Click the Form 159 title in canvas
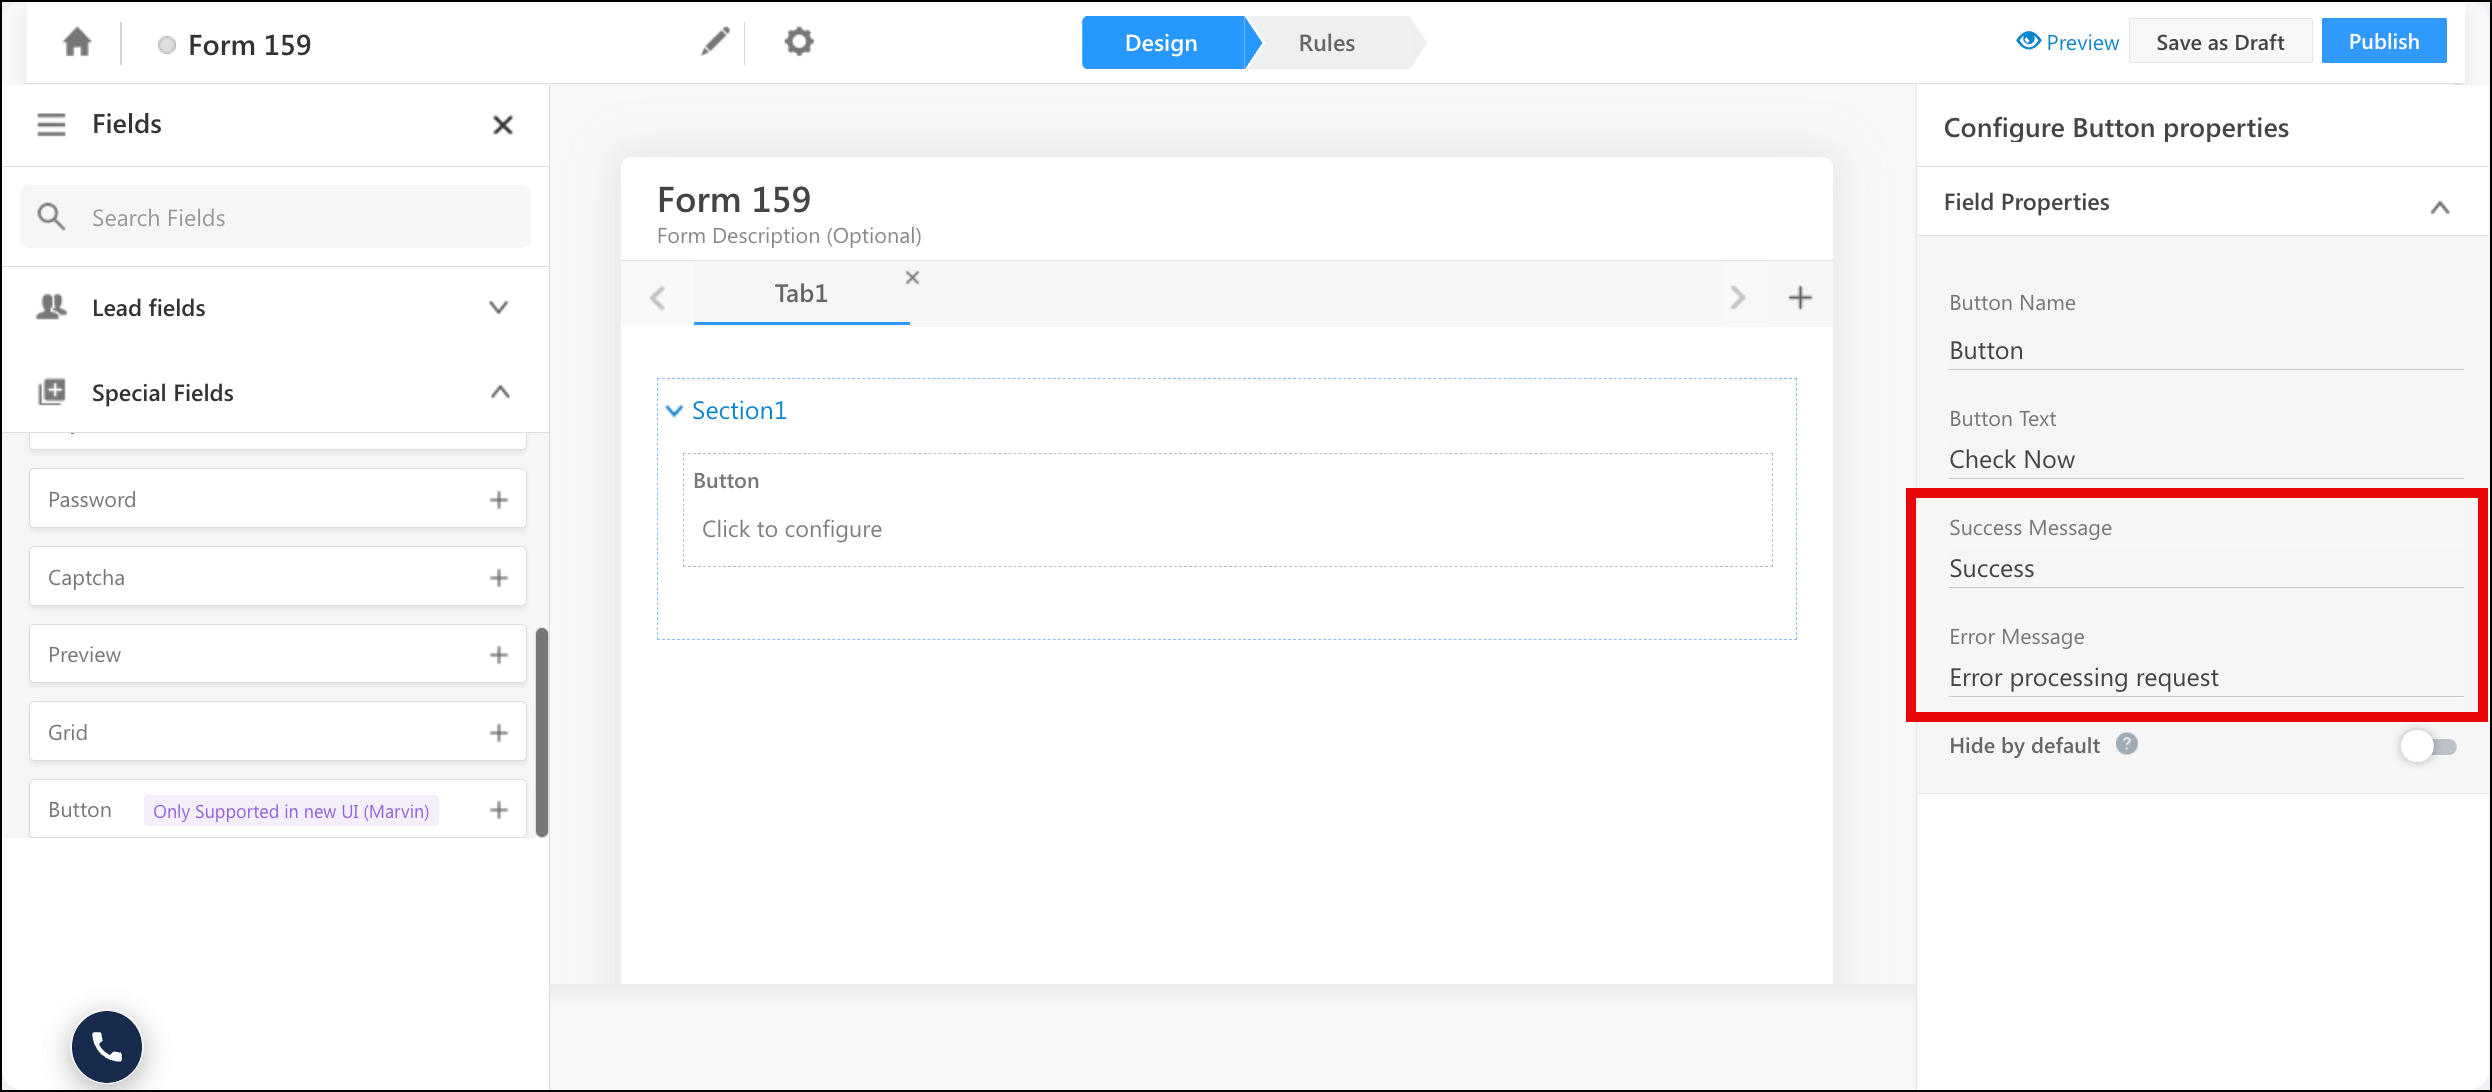This screenshot has height=1092, width=2492. click(x=734, y=200)
